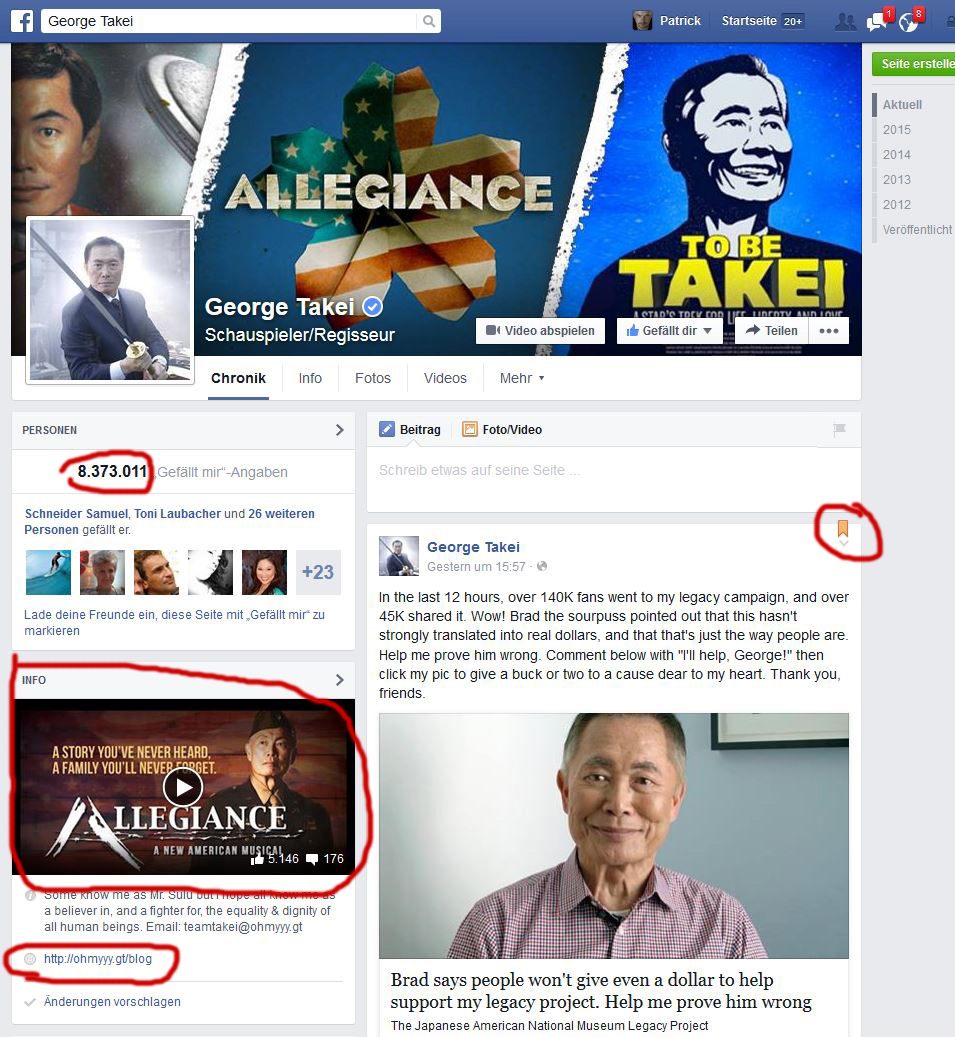
Task: Click the comment count 176 on video
Action: pyautogui.click(x=325, y=858)
